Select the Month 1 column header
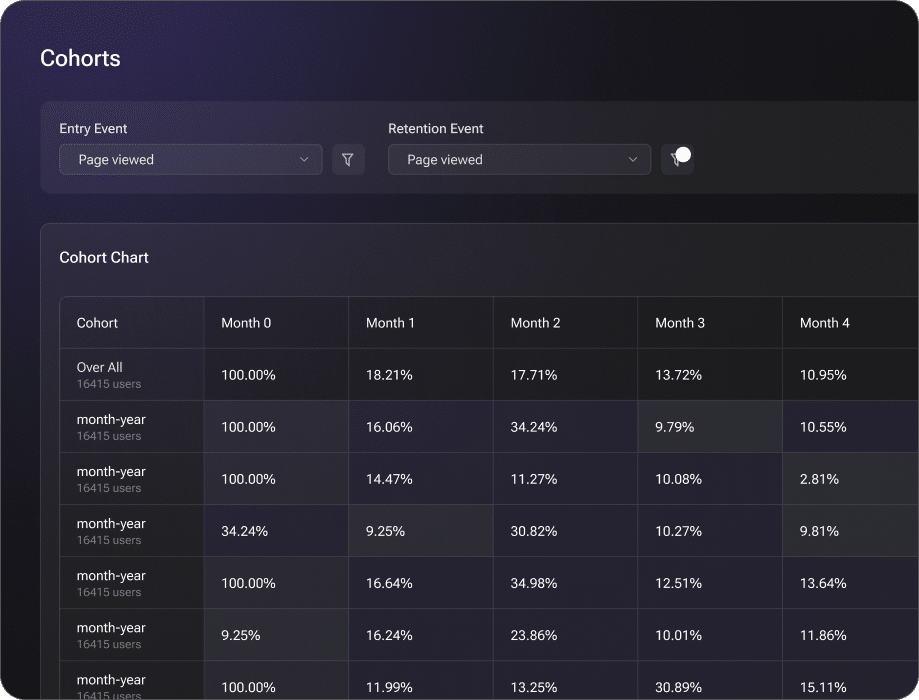This screenshot has width=919, height=700. [390, 323]
